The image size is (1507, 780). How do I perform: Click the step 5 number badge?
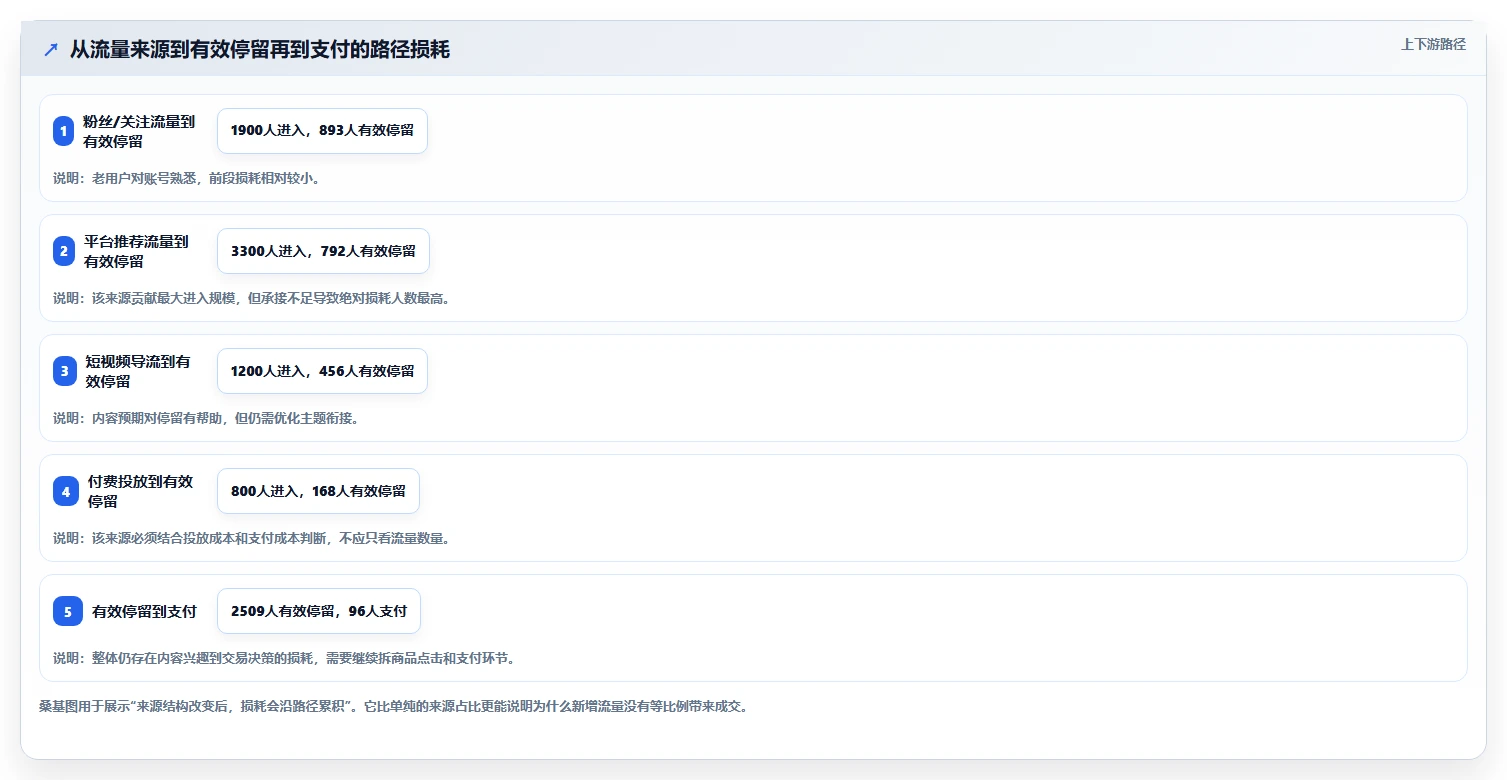[68, 611]
